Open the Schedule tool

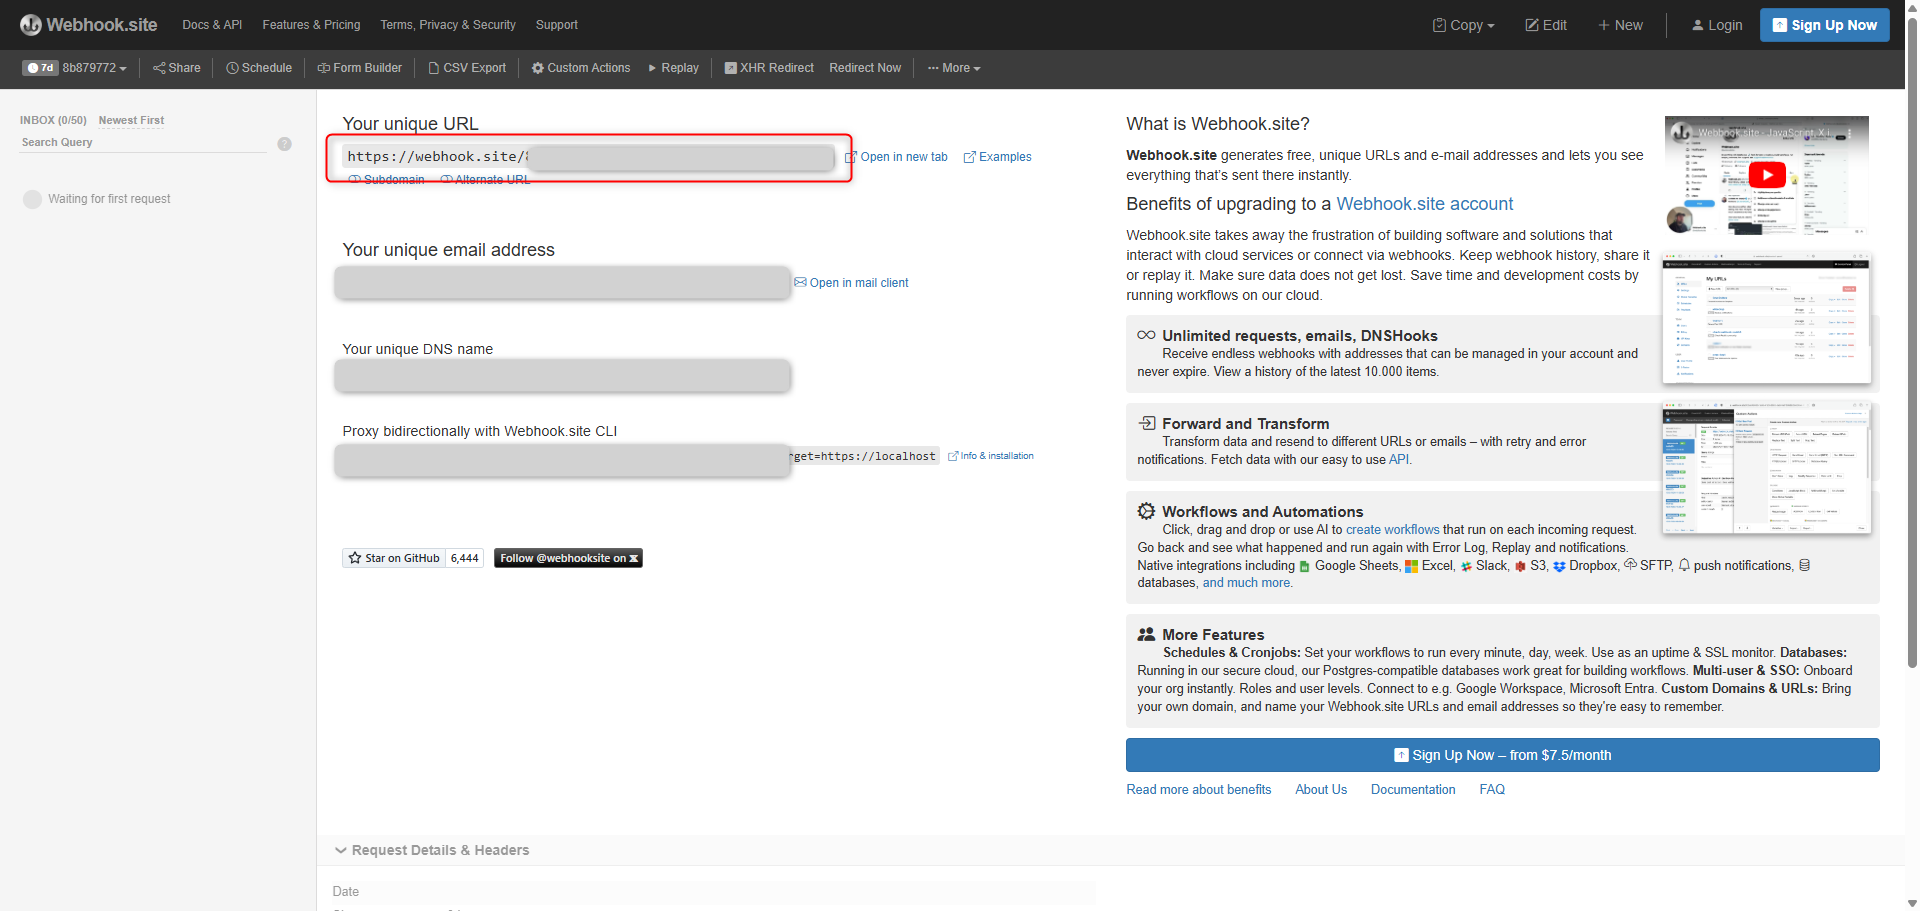[x=258, y=68]
